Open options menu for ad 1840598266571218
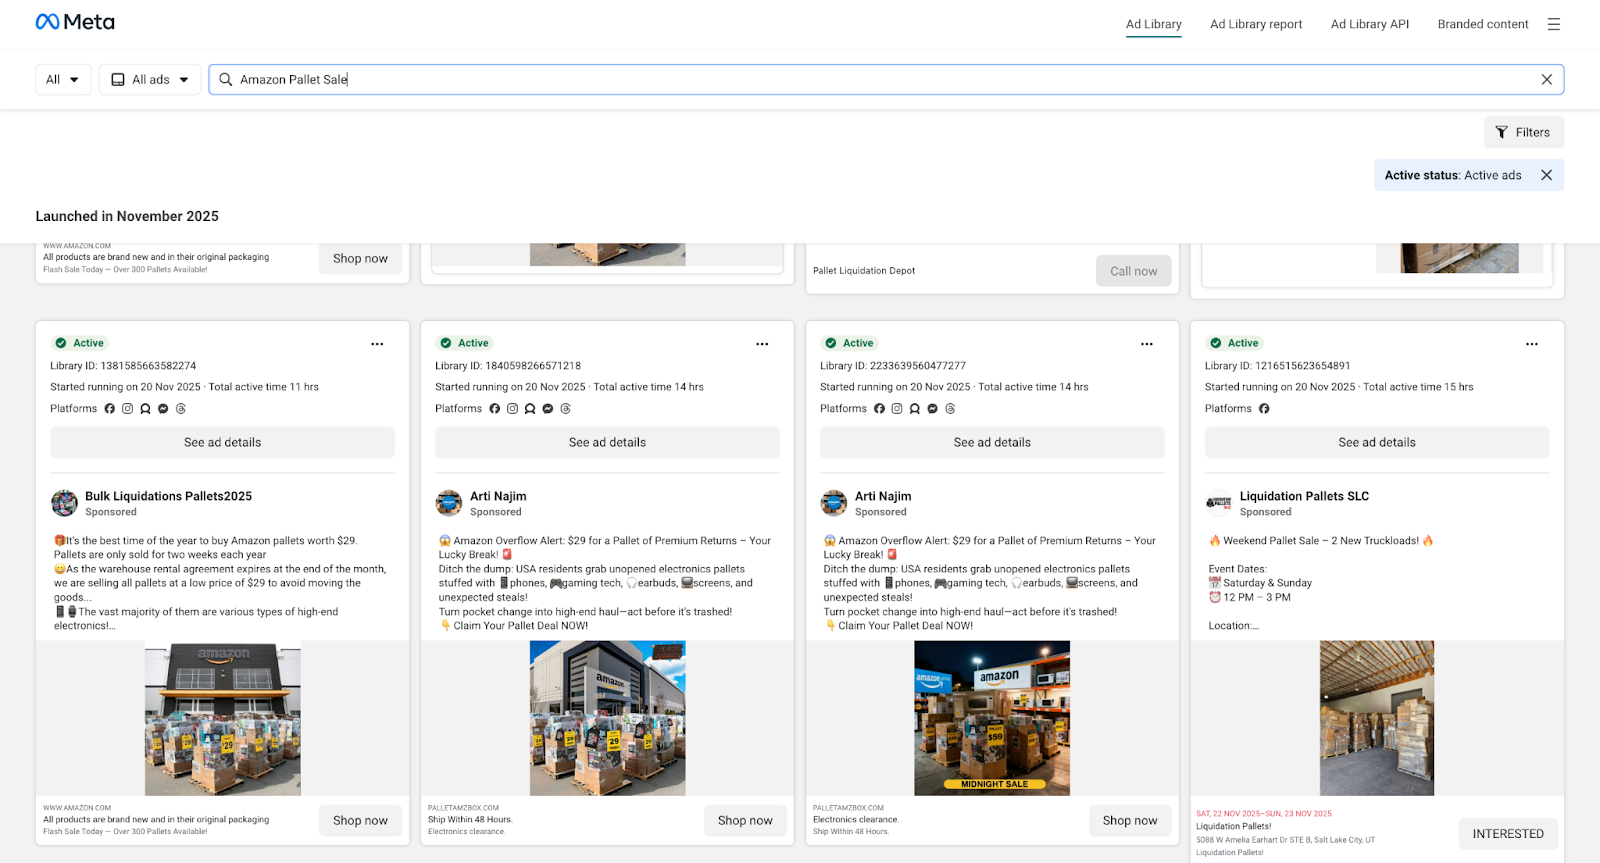Viewport: 1600px width, 863px height. click(762, 344)
